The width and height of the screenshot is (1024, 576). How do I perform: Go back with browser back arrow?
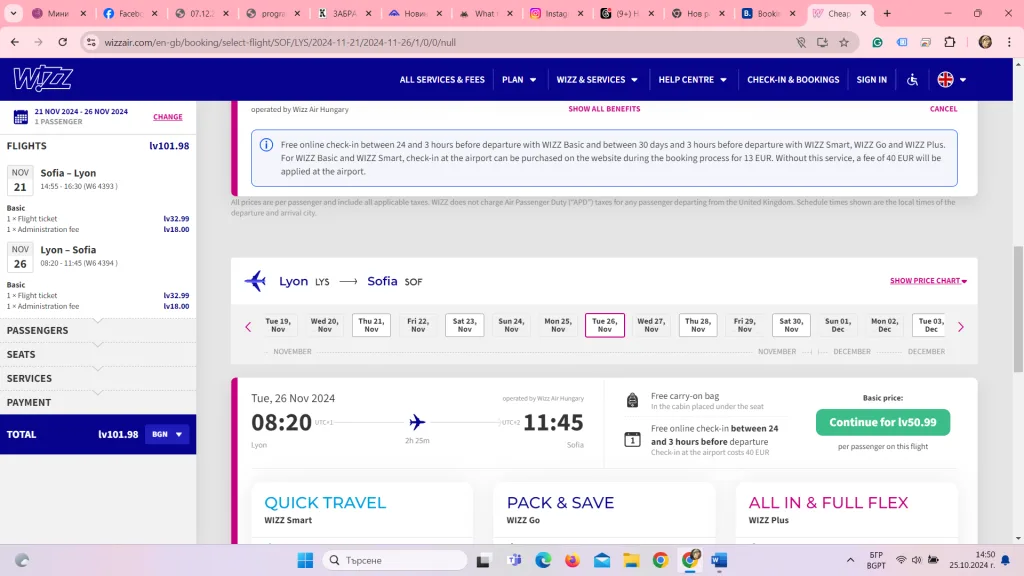(x=14, y=42)
